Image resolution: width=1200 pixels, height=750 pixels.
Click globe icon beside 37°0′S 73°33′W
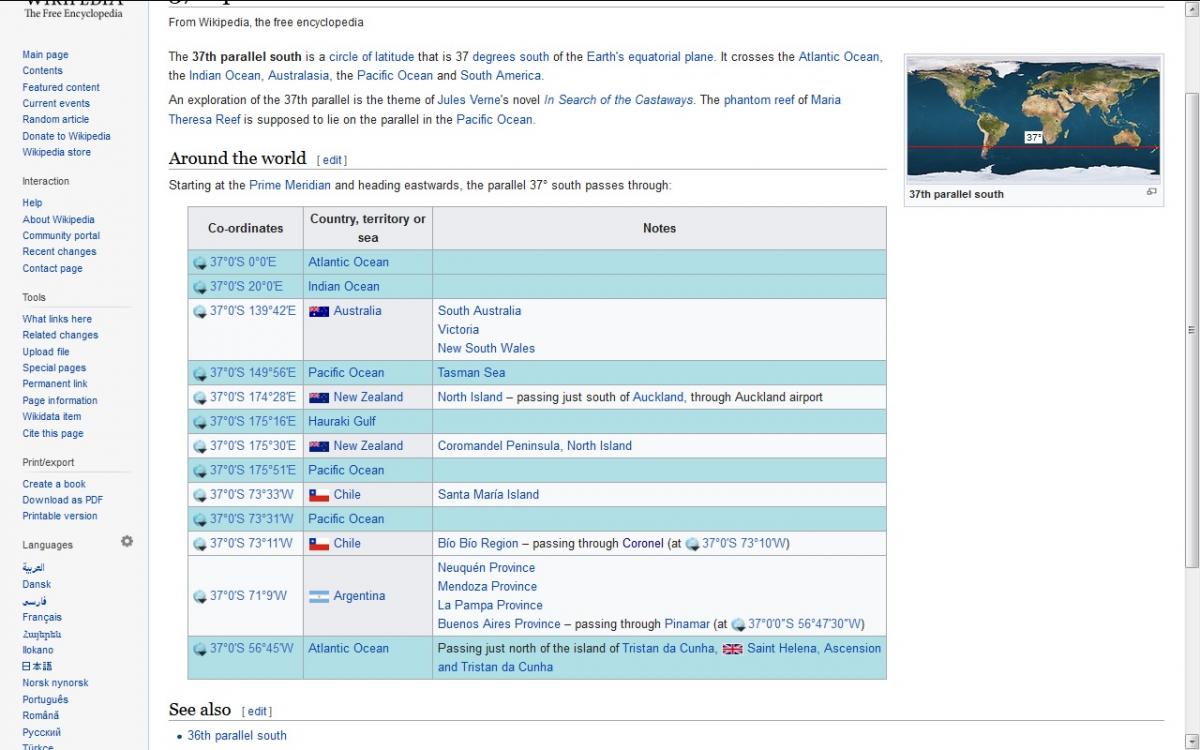pyautogui.click(x=200, y=495)
